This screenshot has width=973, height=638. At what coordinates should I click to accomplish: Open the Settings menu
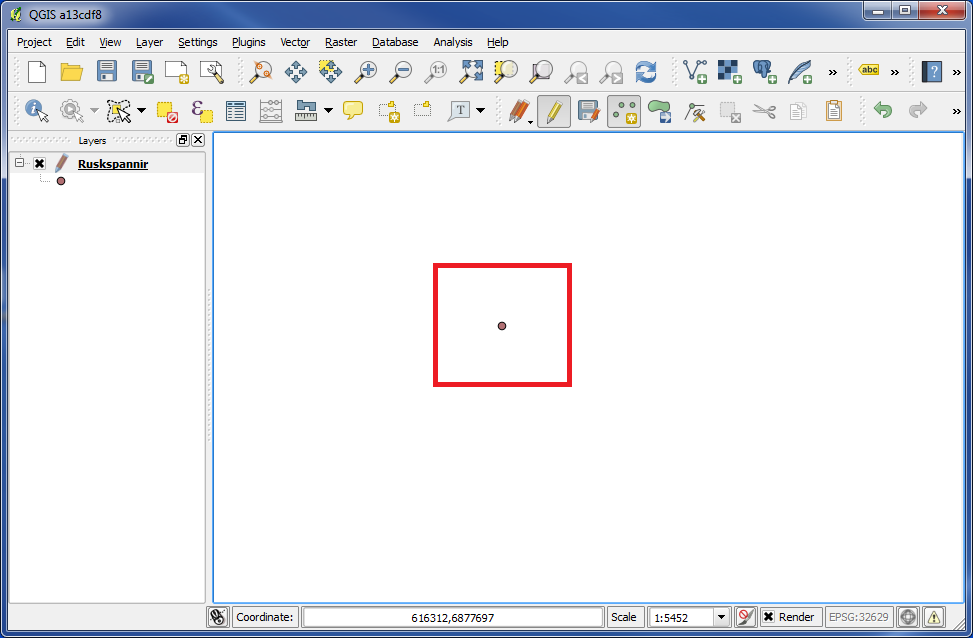198,42
